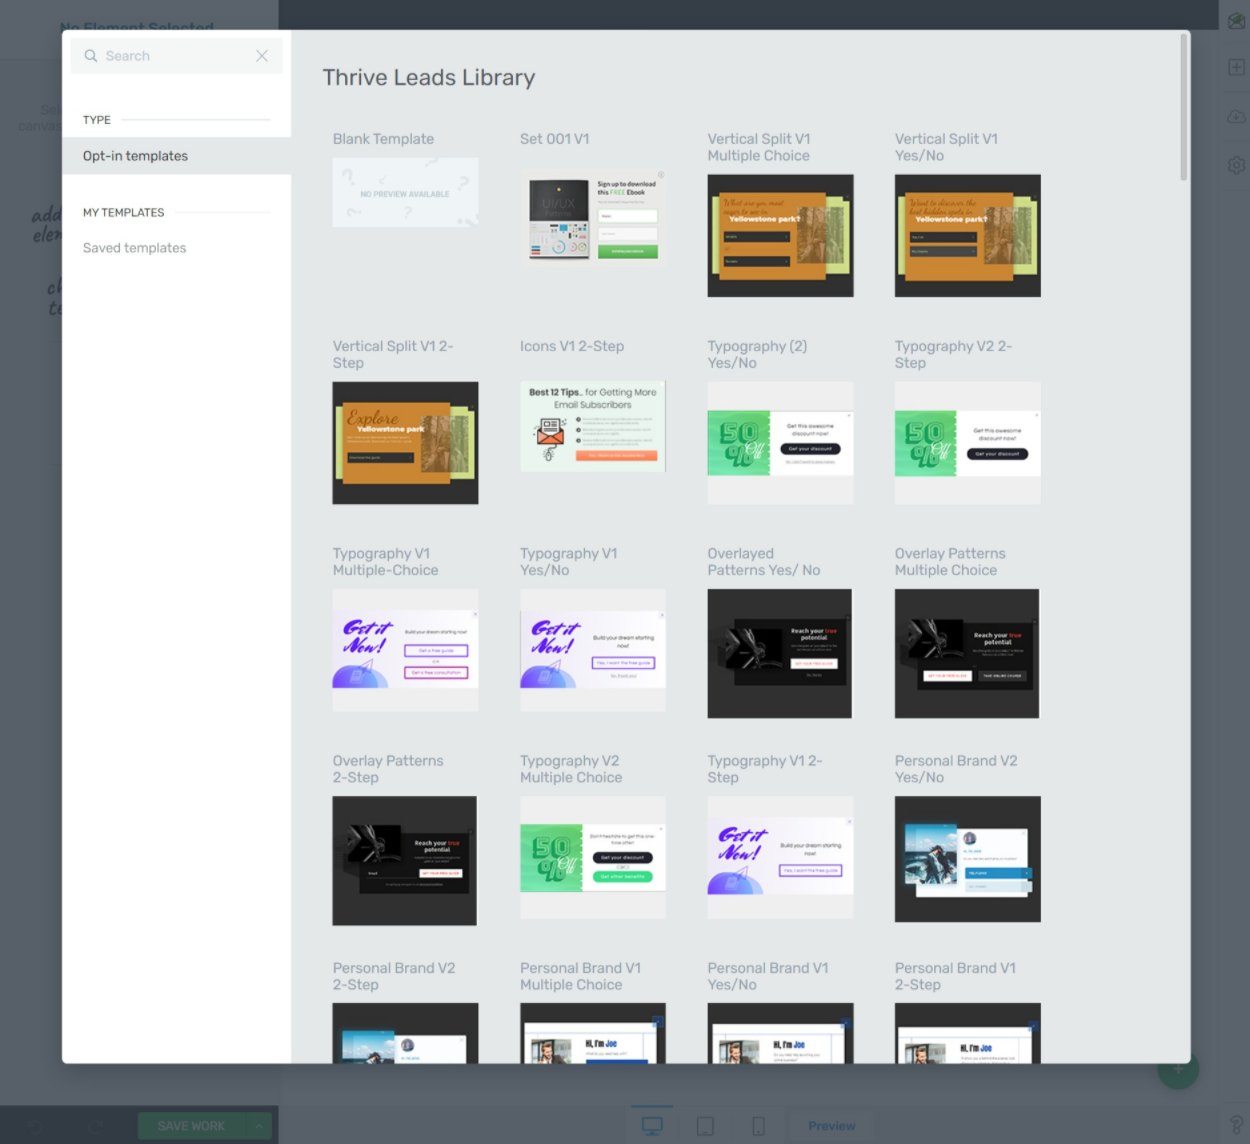Focus the template Search field
Image resolution: width=1250 pixels, height=1144 pixels.
(176, 56)
